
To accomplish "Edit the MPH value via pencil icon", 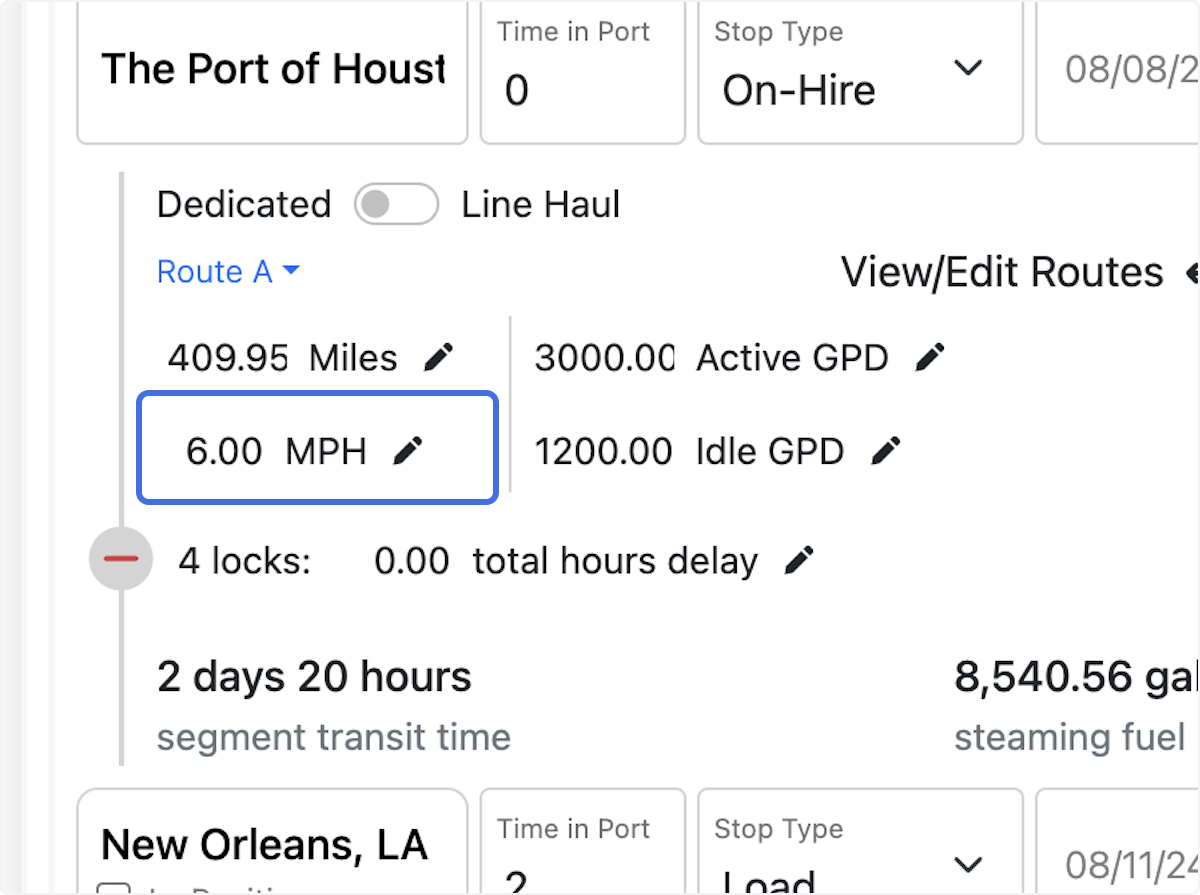I will pyautogui.click(x=409, y=450).
